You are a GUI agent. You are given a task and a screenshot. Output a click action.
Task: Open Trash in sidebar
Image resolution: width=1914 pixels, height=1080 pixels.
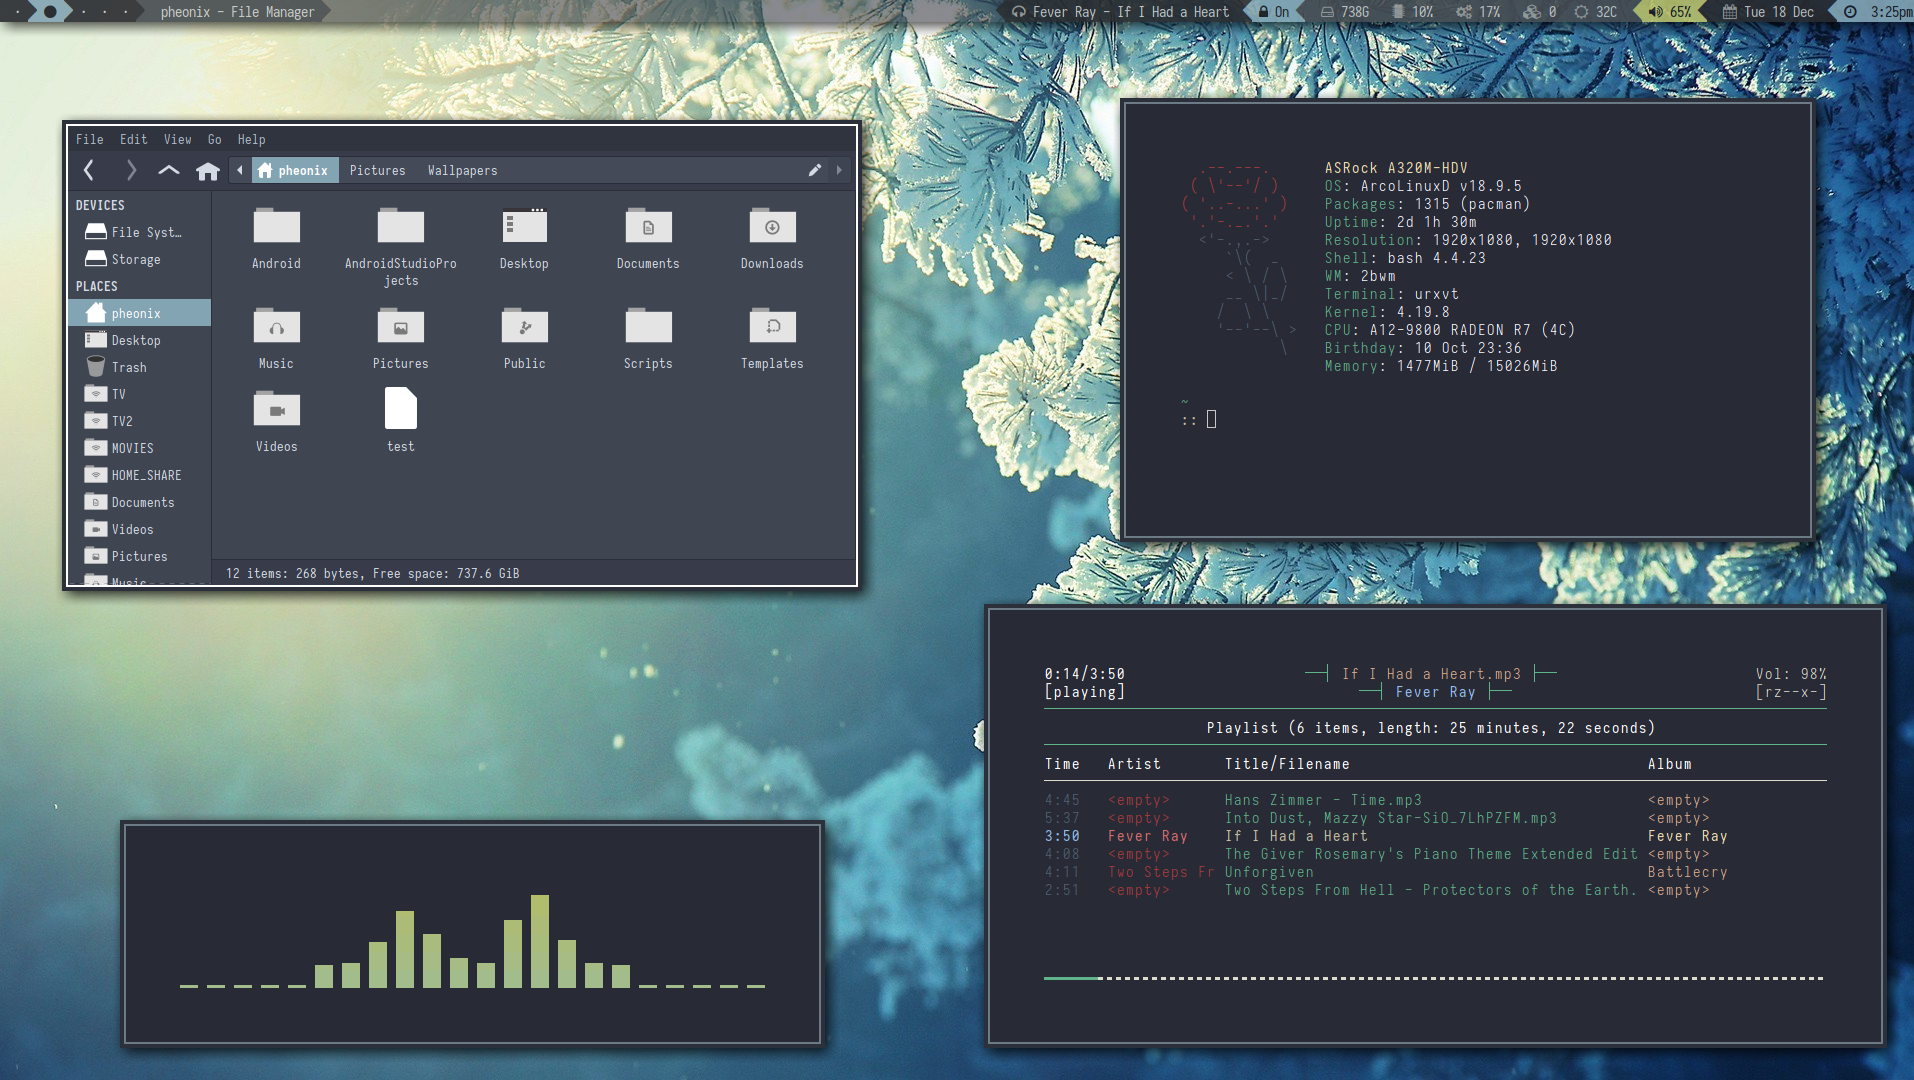[x=139, y=367]
